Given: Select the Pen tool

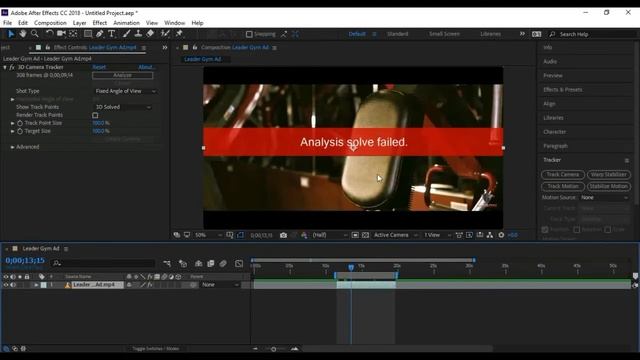Looking at the screenshot, I should tap(100, 34).
